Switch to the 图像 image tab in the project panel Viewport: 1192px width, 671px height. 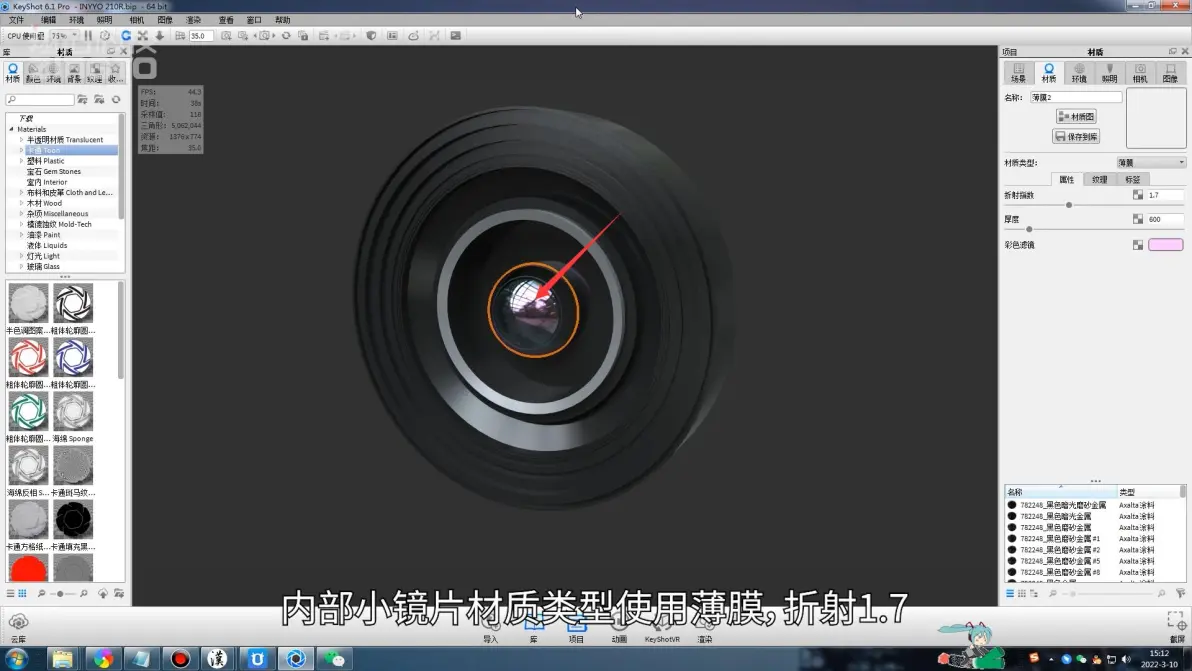[1170, 73]
